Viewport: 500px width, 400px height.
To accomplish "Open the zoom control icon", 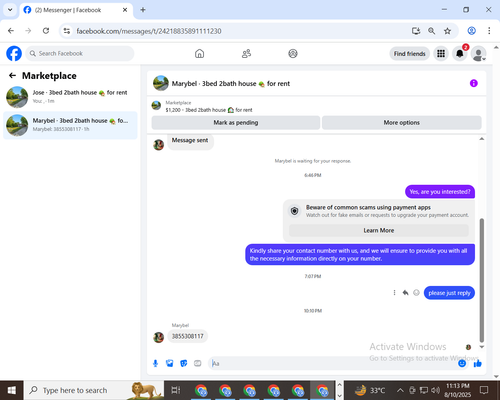I will point(431,31).
